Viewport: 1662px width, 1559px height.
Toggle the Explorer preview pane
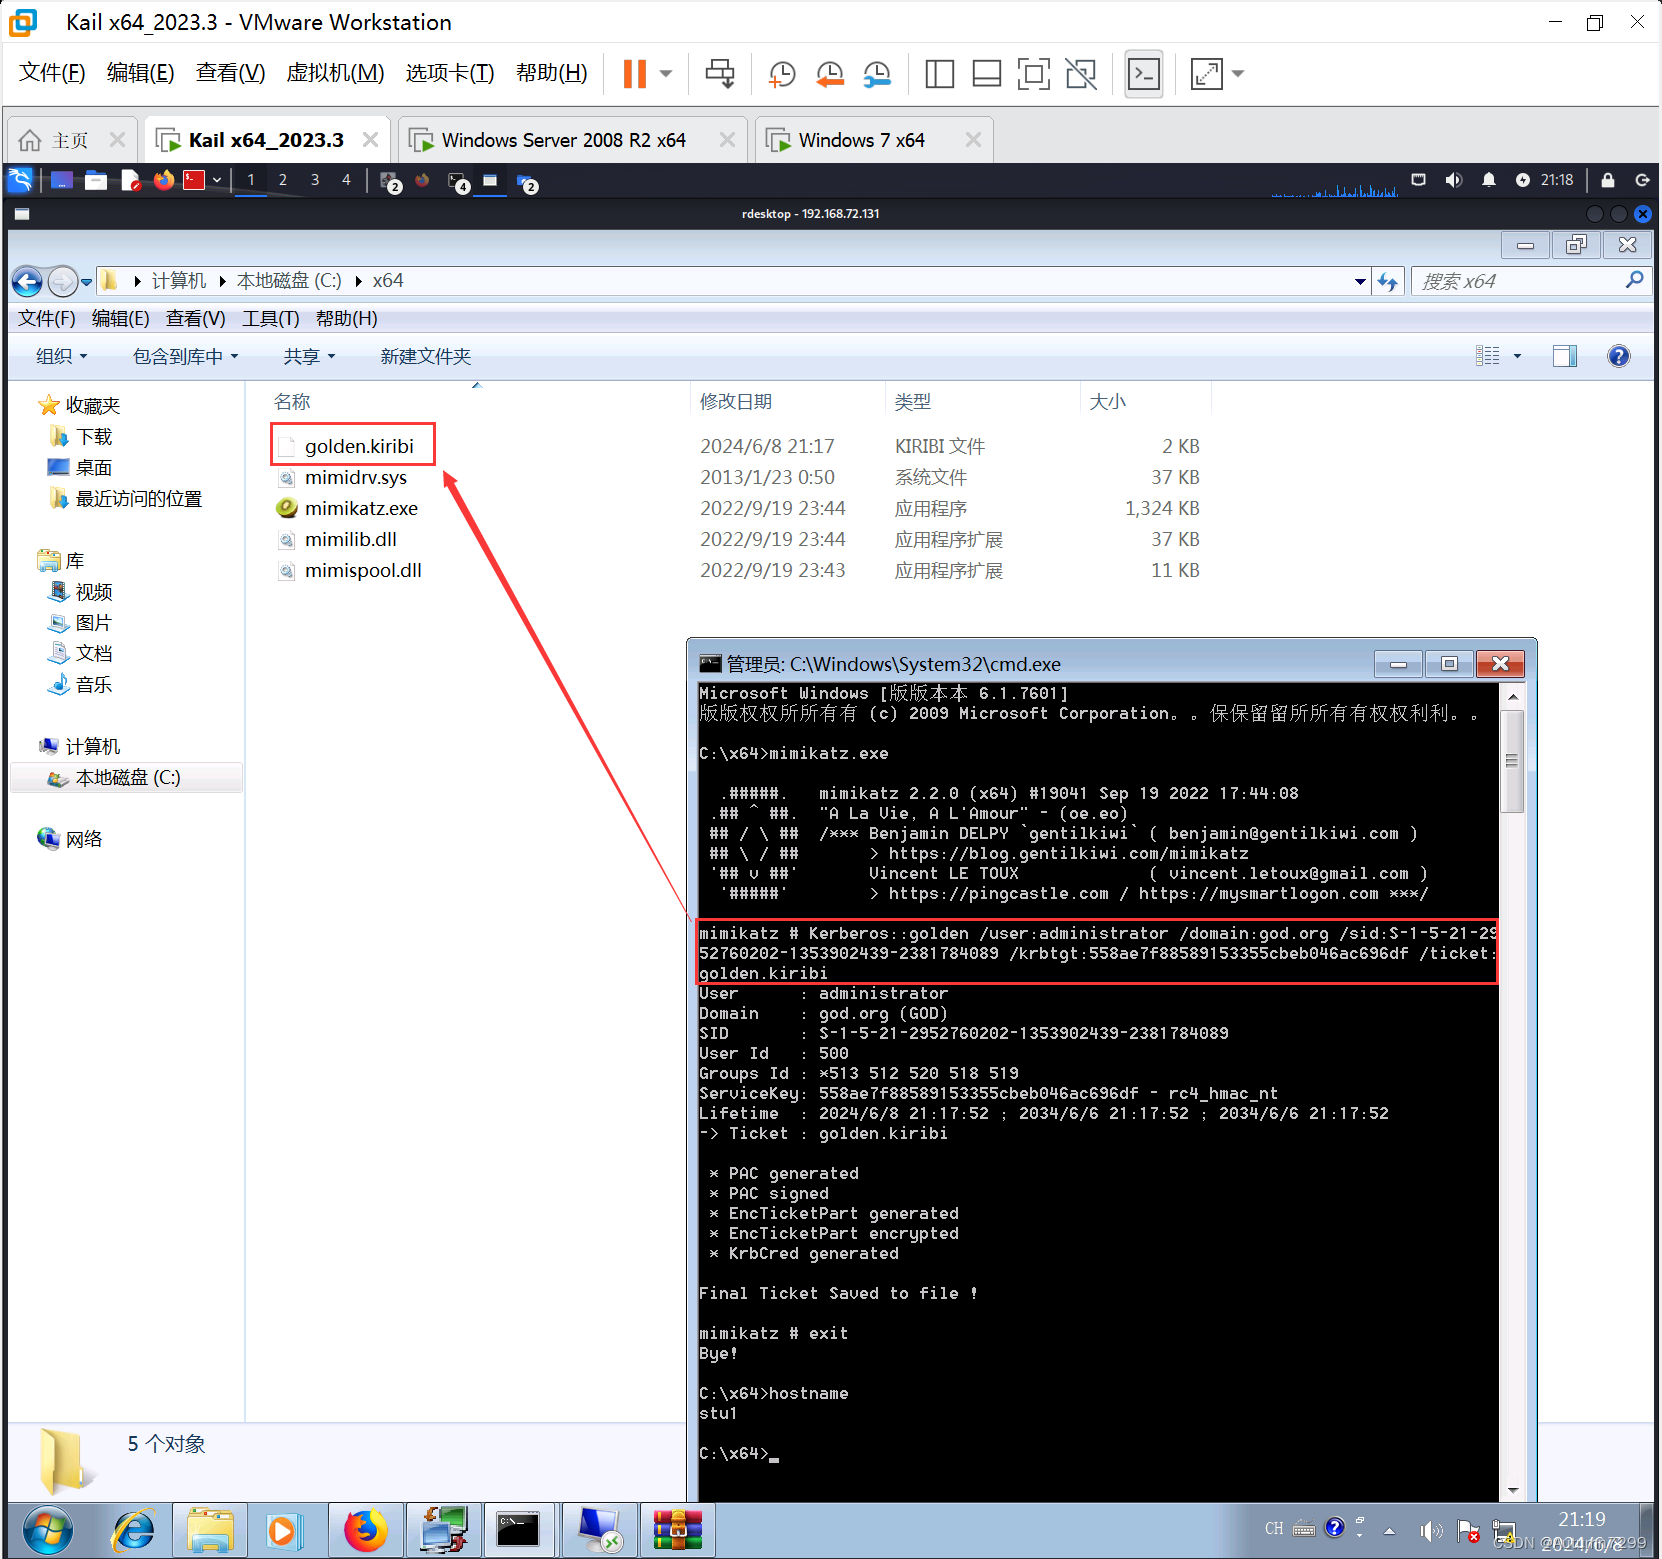click(x=1565, y=357)
